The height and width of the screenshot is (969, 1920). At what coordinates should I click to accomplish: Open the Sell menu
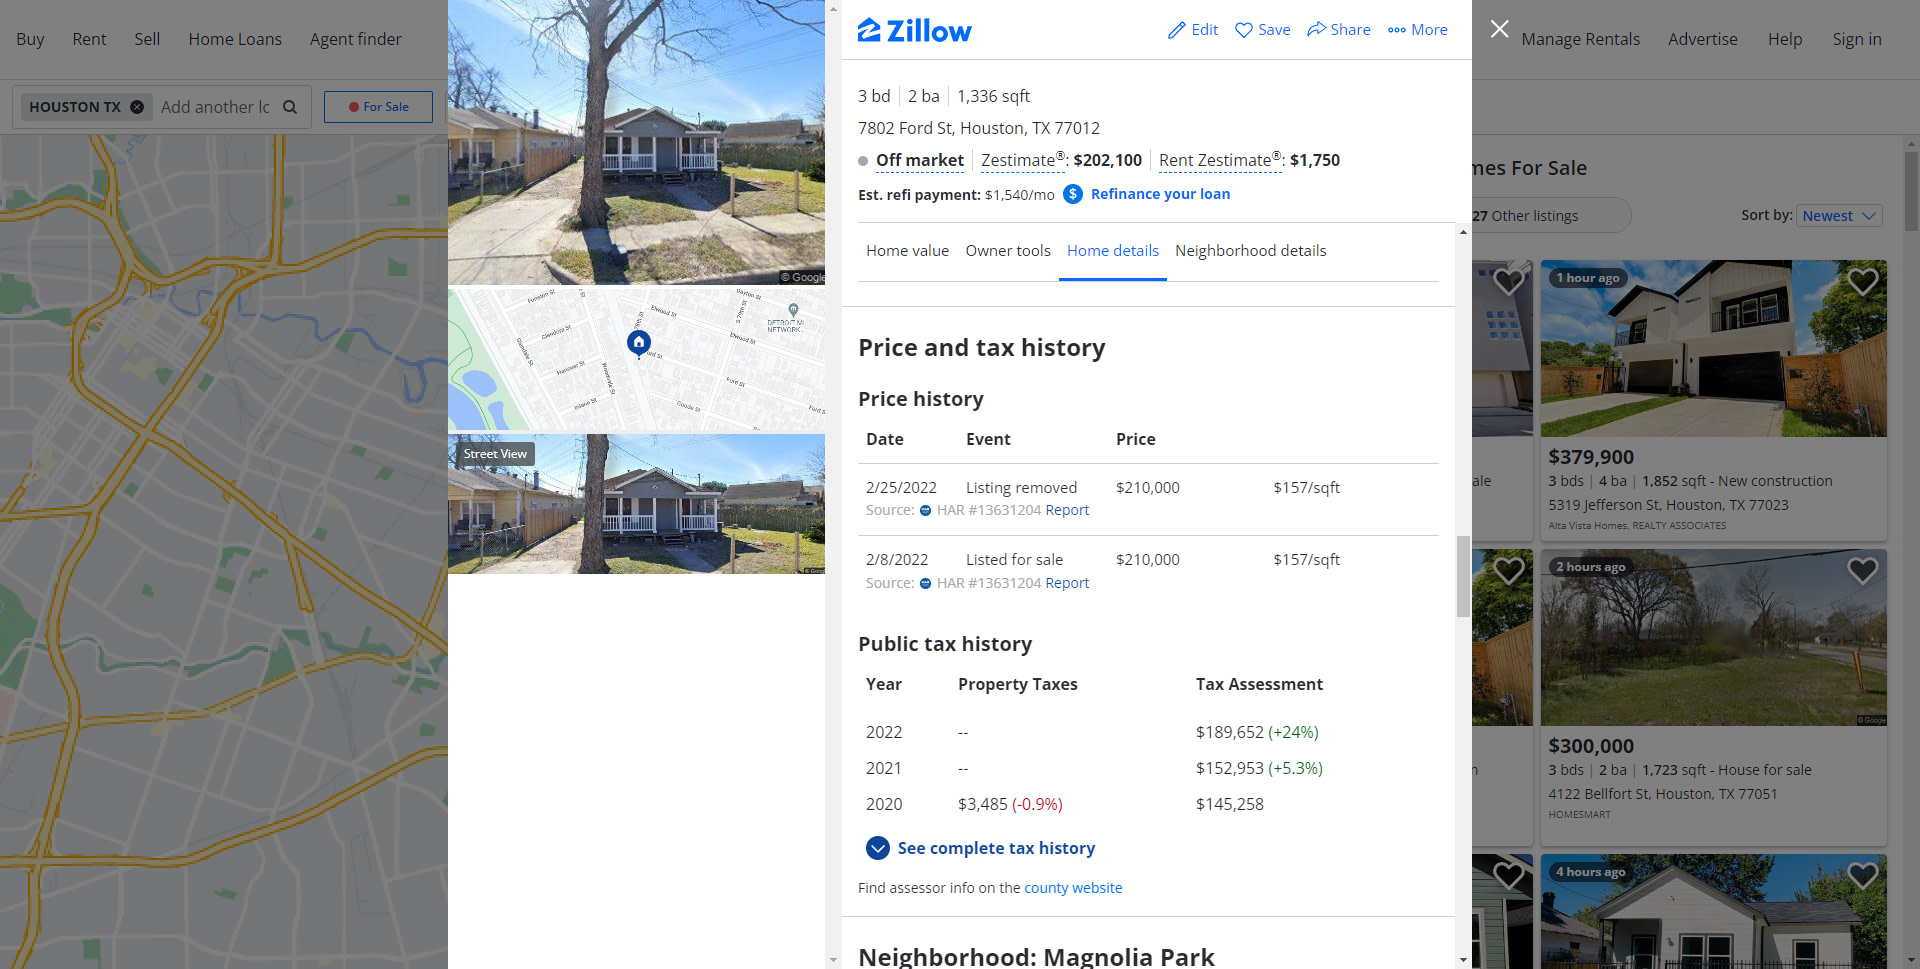point(147,39)
